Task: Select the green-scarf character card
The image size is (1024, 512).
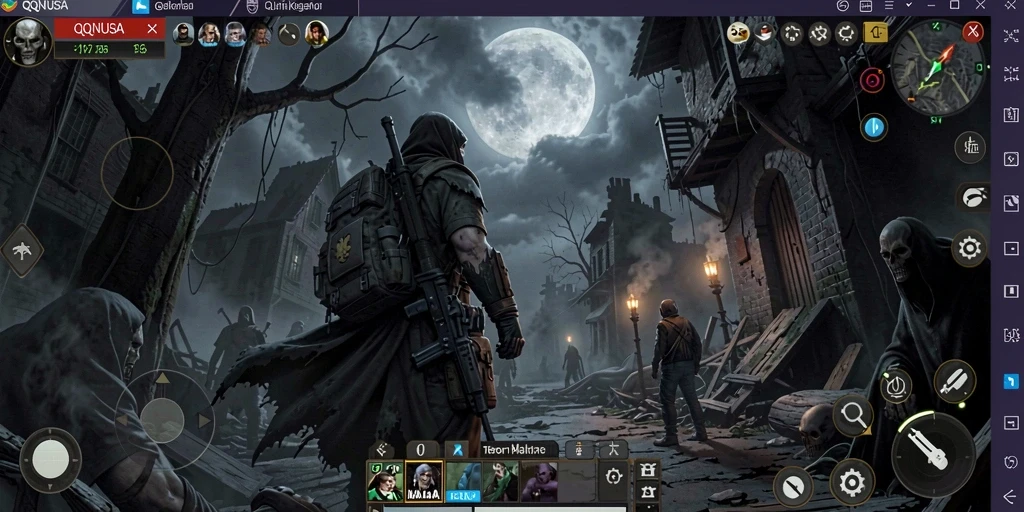Action: 500,481
